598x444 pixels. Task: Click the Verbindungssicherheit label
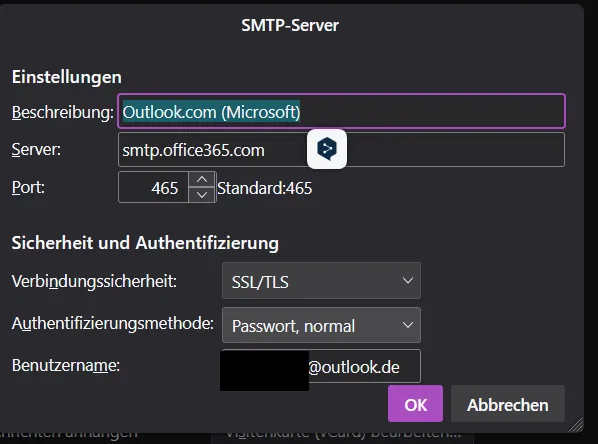click(x=94, y=282)
